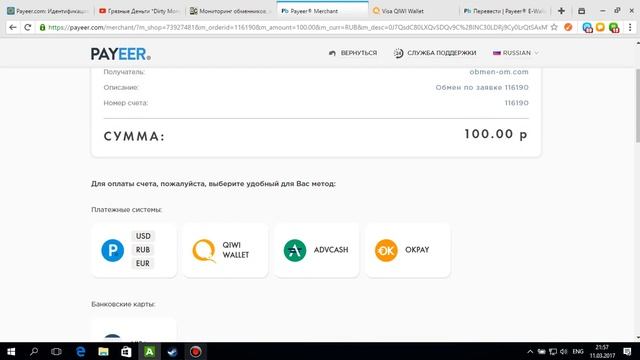
Task: Click the volume icon in system tray
Action: 564,351
